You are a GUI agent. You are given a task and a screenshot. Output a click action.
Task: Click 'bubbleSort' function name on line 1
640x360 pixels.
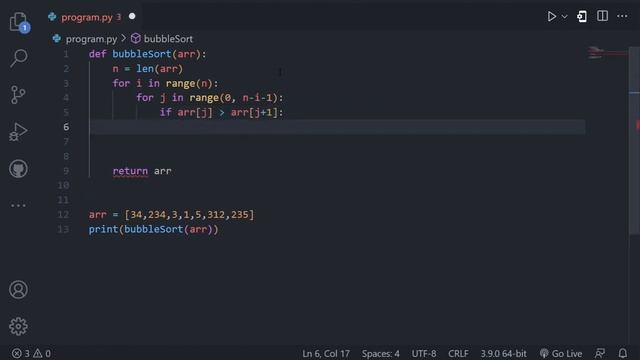142,54
